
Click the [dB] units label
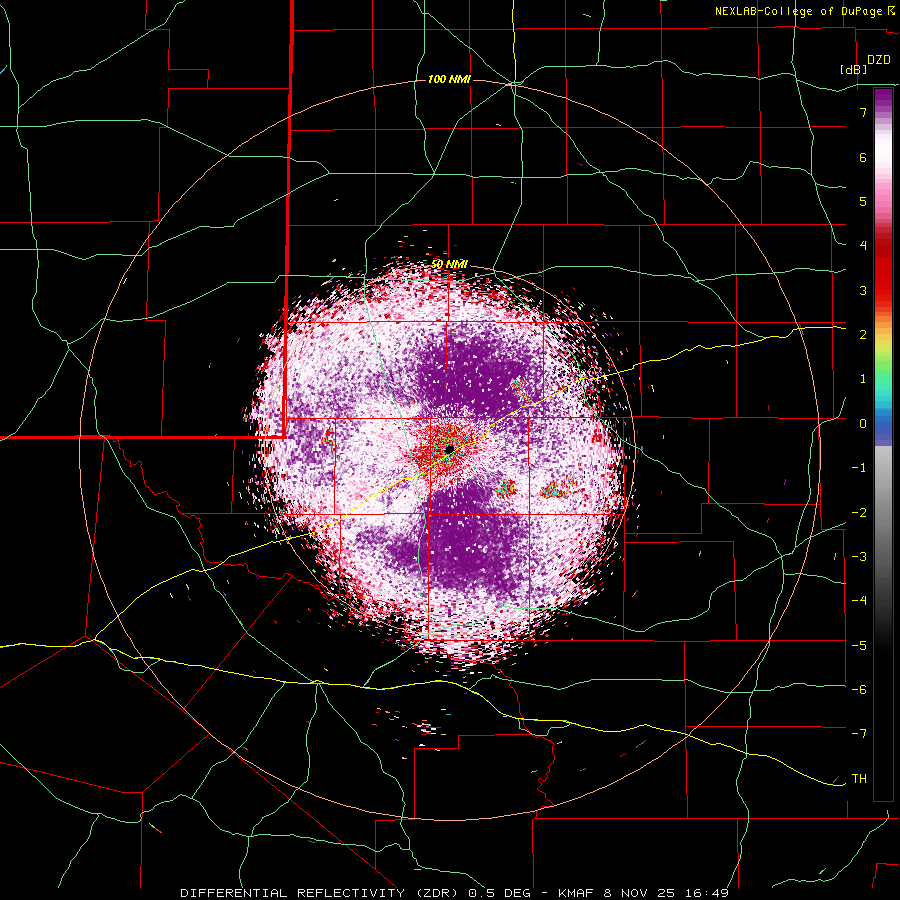click(x=854, y=70)
